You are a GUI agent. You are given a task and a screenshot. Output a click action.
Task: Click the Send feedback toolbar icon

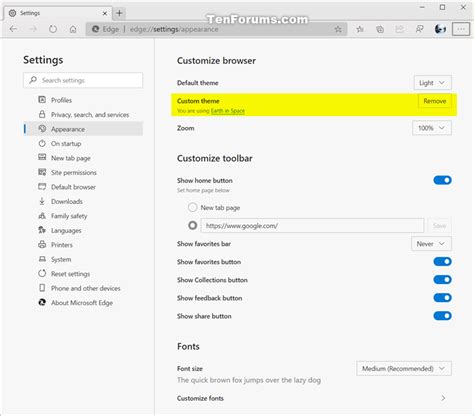click(419, 29)
